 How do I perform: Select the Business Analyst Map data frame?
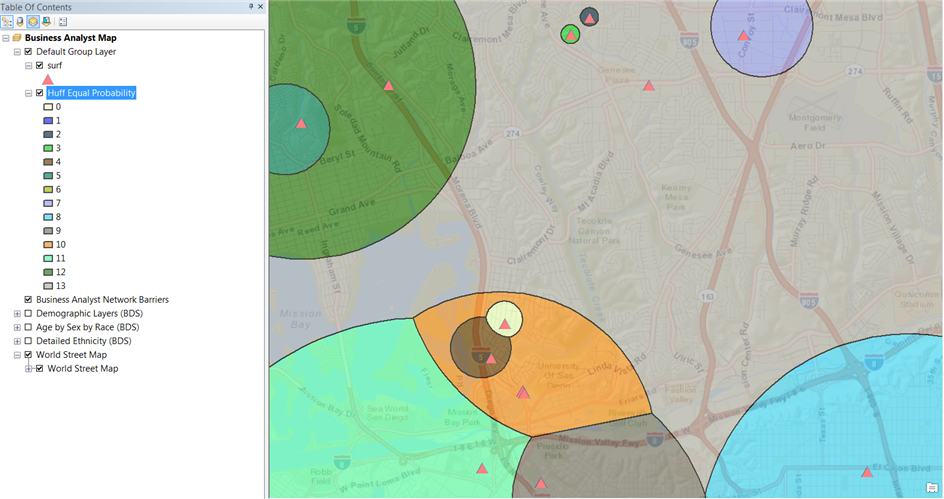[x=70, y=38]
